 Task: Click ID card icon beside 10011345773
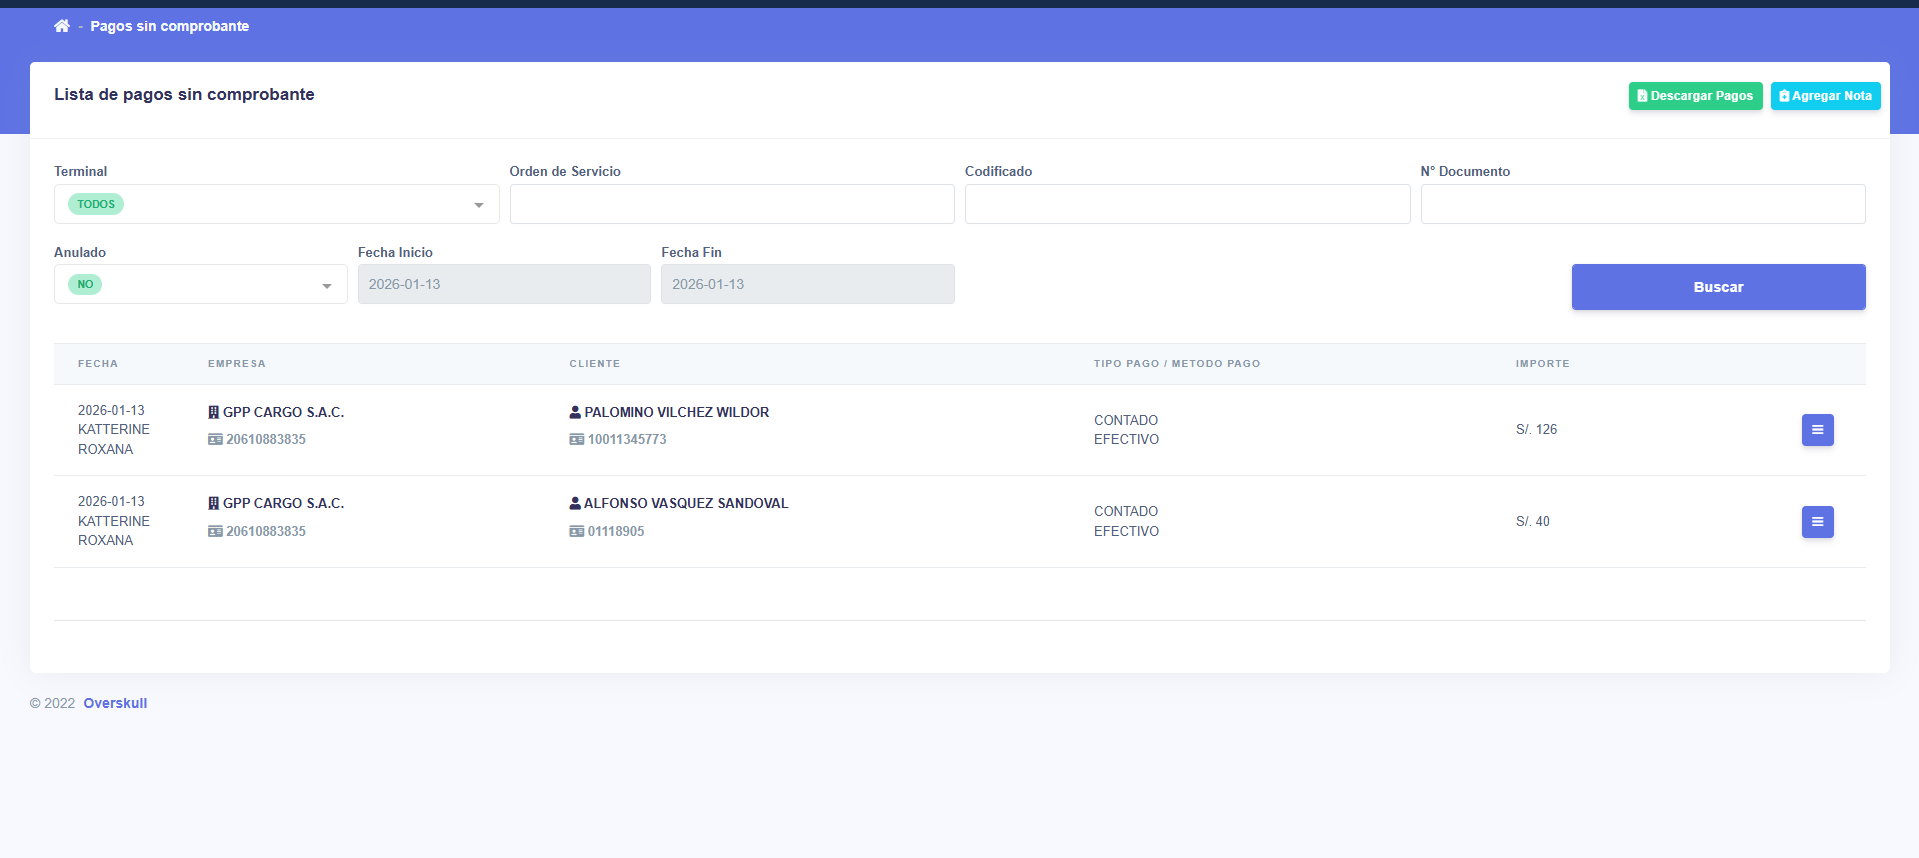[x=576, y=439]
